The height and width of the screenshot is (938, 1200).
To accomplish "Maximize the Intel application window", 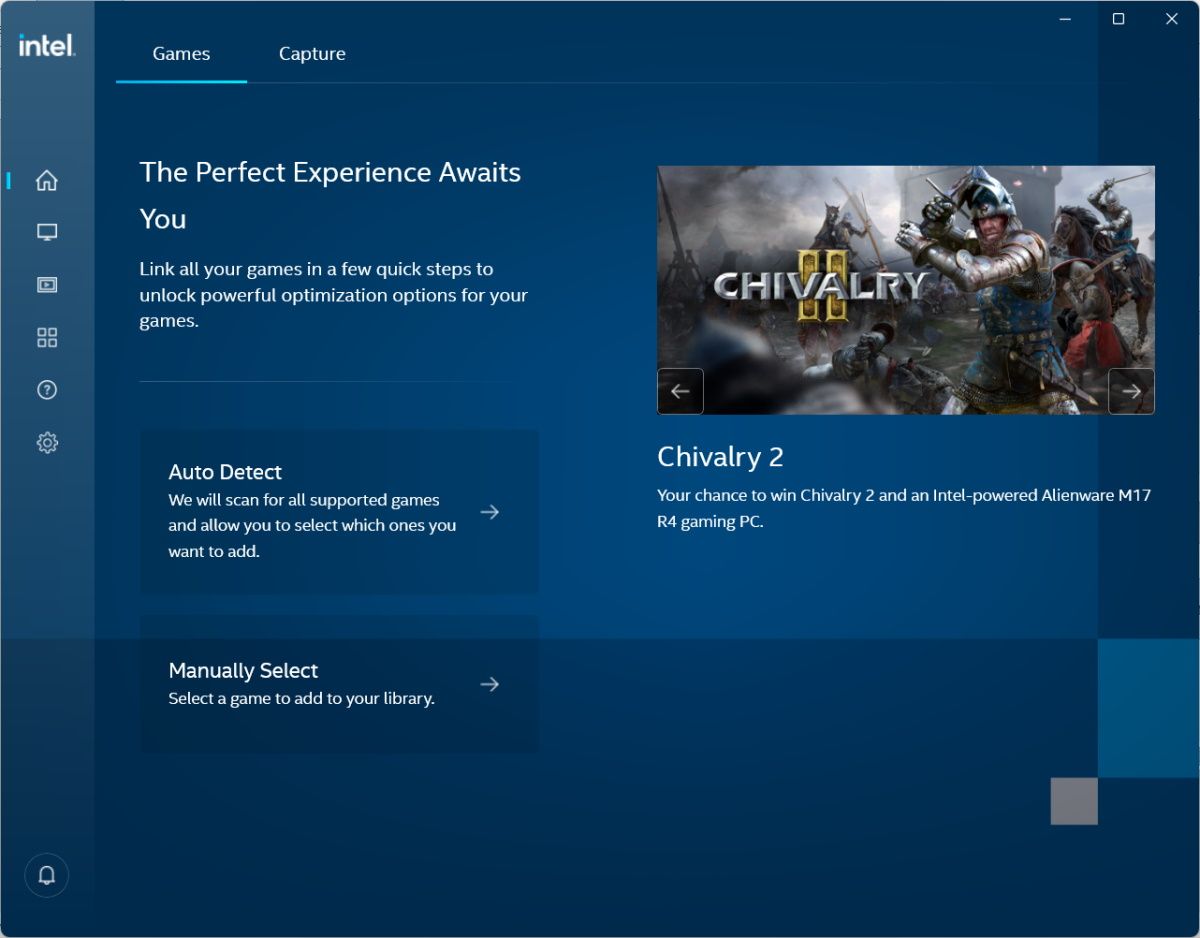I will [1118, 19].
